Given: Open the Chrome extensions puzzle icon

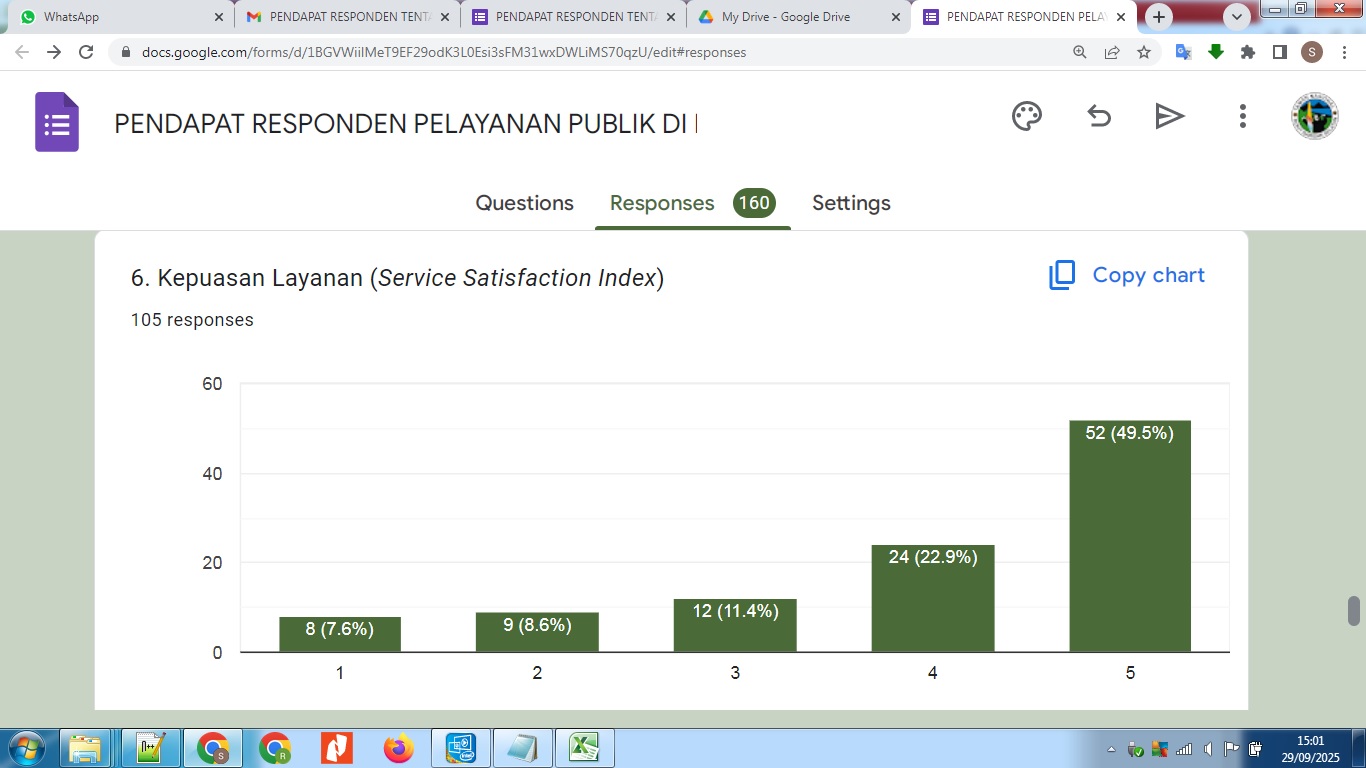Looking at the screenshot, I should tap(1248, 52).
